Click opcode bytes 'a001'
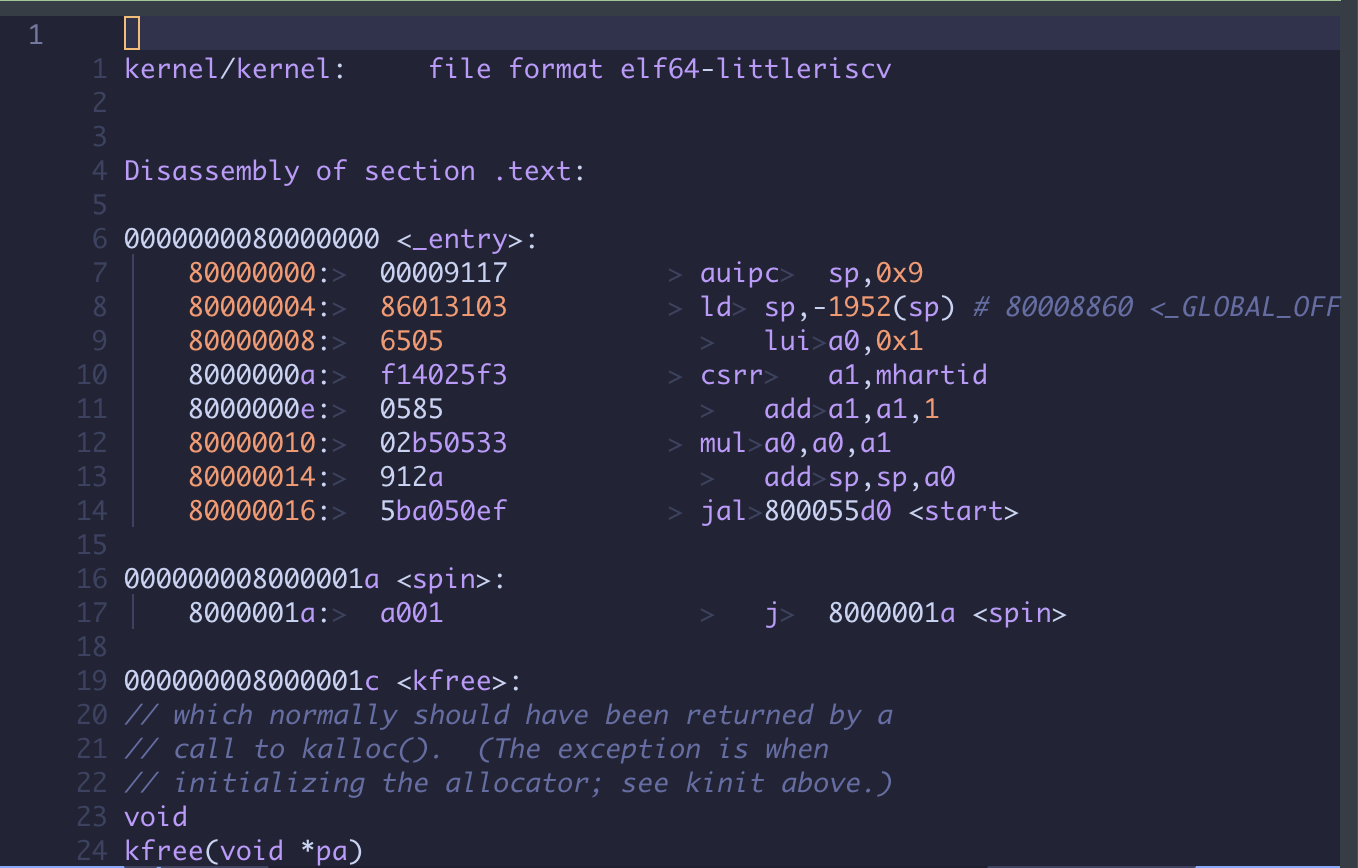This screenshot has height=868, width=1358. coord(412,613)
